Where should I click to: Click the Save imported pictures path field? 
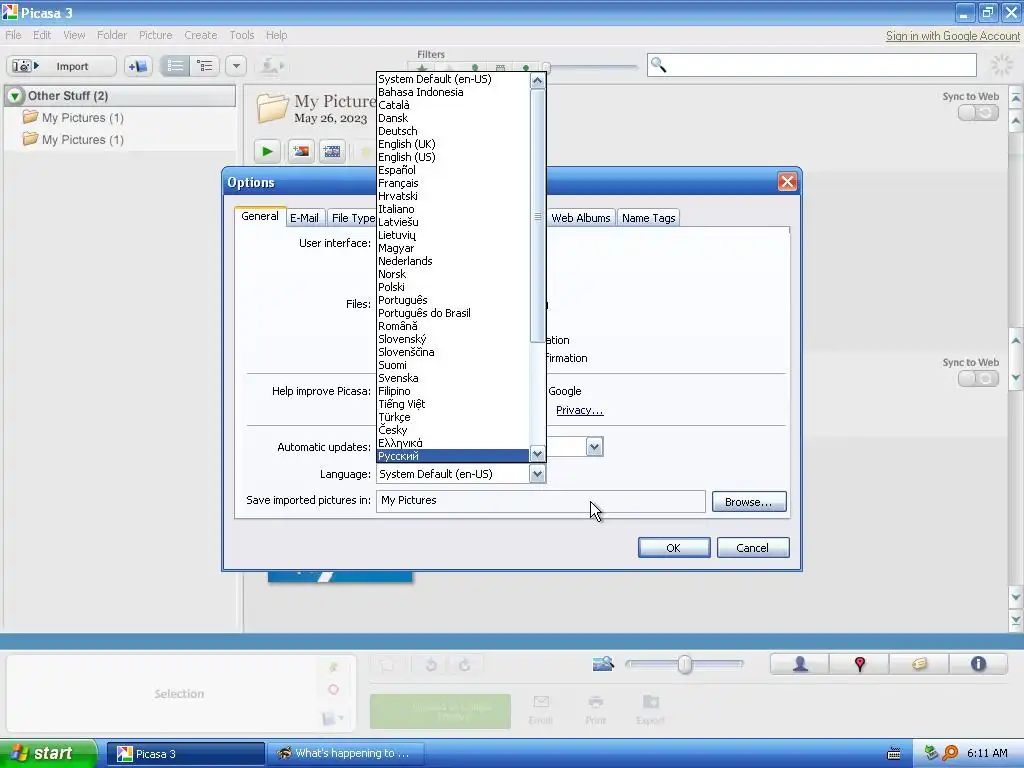coord(541,501)
